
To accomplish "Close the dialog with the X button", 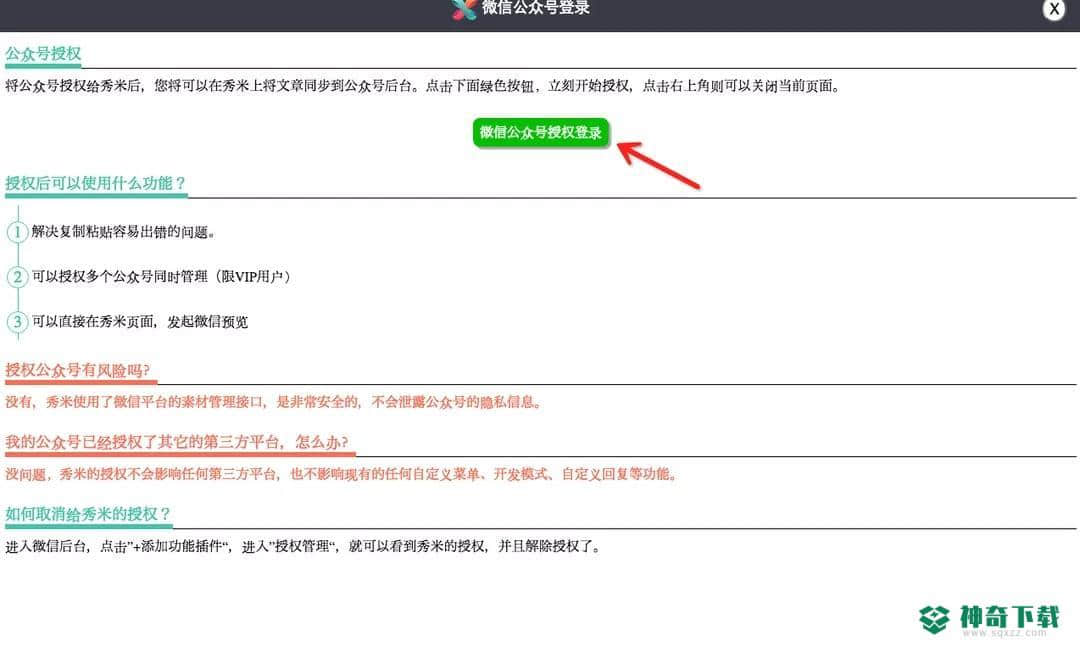I will coord(1054,10).
